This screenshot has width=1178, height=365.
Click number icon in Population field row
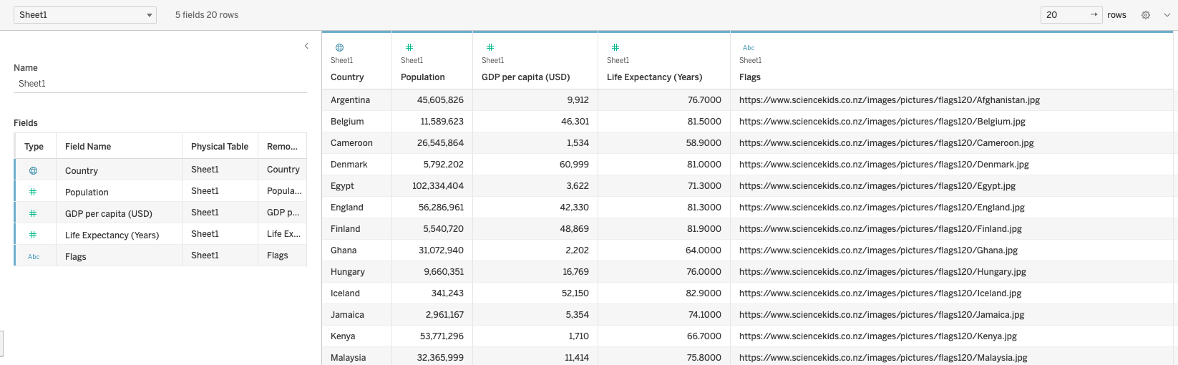[x=33, y=192]
